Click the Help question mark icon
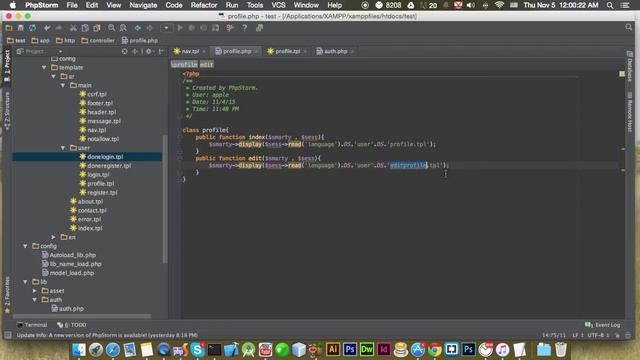640x360 pixels. [244, 28]
